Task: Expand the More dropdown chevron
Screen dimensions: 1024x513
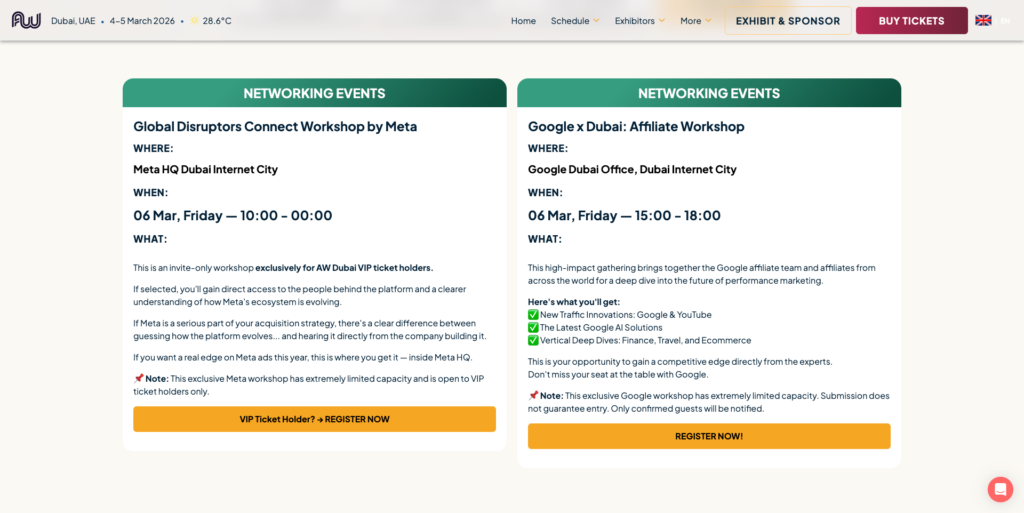Action: point(708,21)
